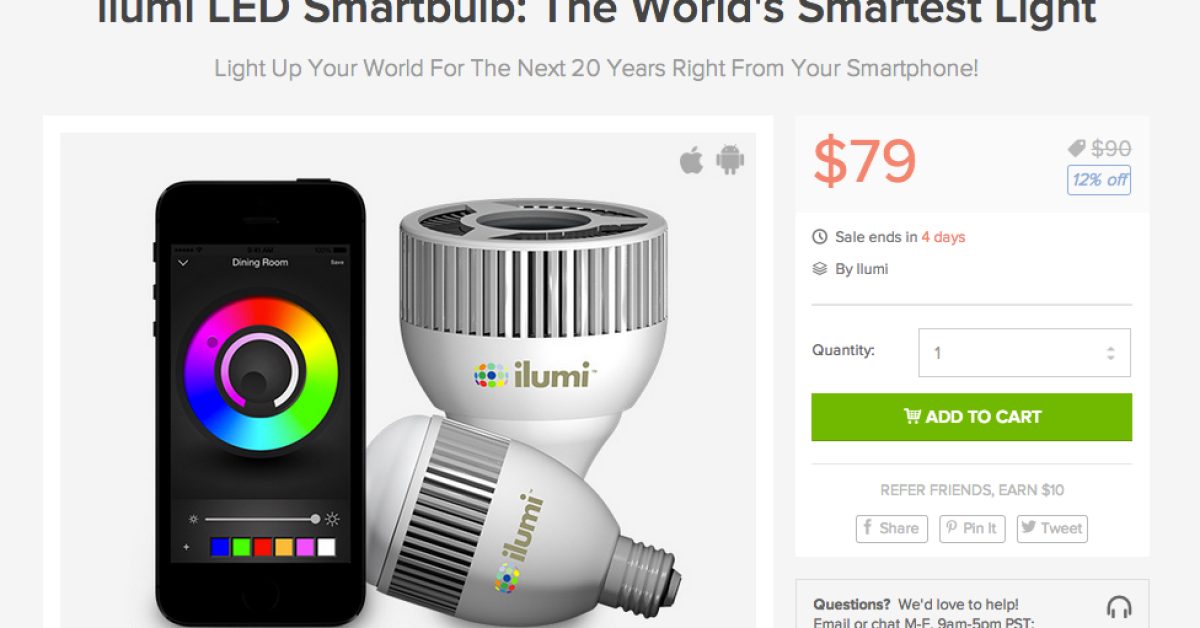The image size is (1200, 628).
Task: Click the headphones support icon
Action: pyautogui.click(x=1119, y=608)
